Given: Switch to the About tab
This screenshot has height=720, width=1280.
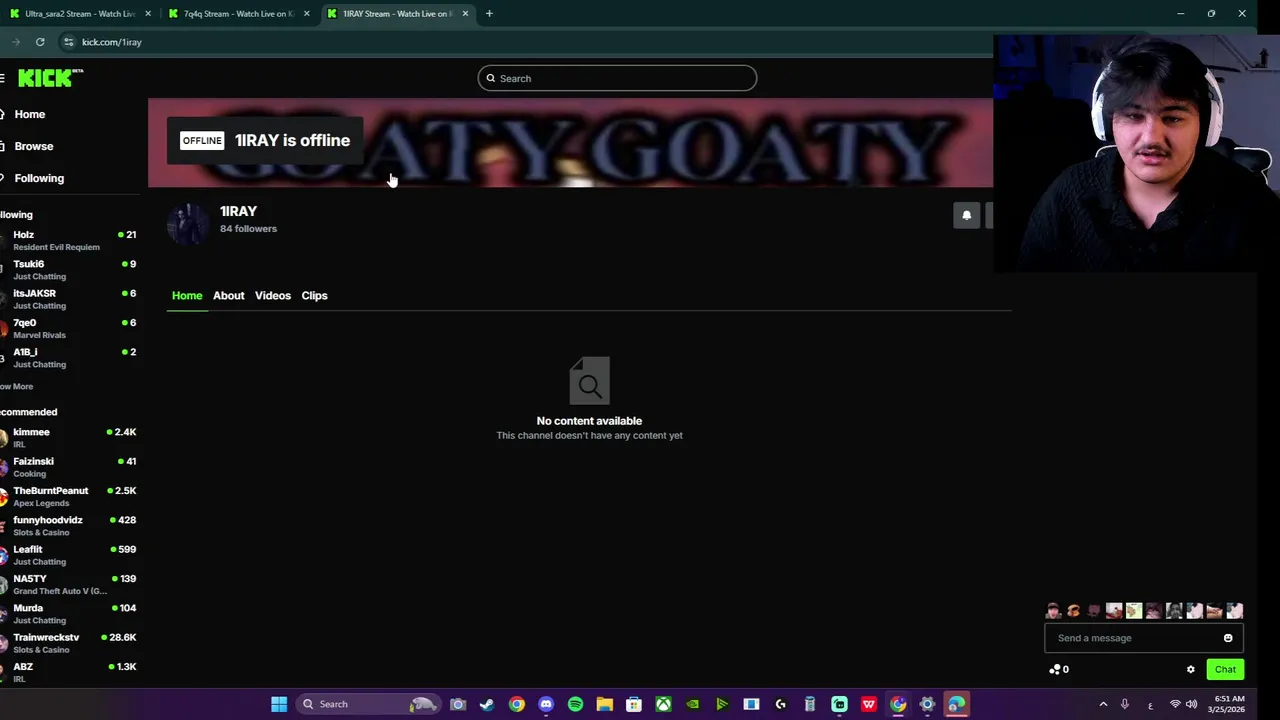Looking at the screenshot, I should point(228,295).
